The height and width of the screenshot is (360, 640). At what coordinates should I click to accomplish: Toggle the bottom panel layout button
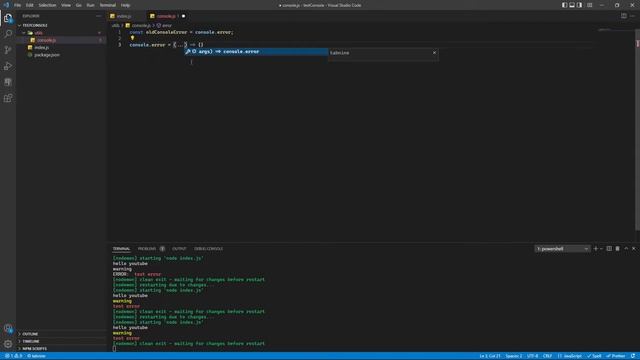(572, 5)
